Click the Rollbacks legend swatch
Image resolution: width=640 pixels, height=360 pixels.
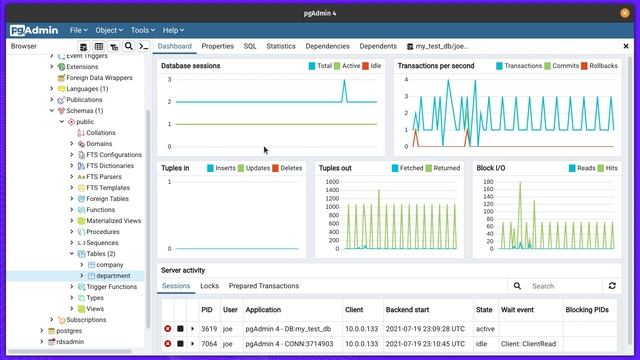(584, 66)
